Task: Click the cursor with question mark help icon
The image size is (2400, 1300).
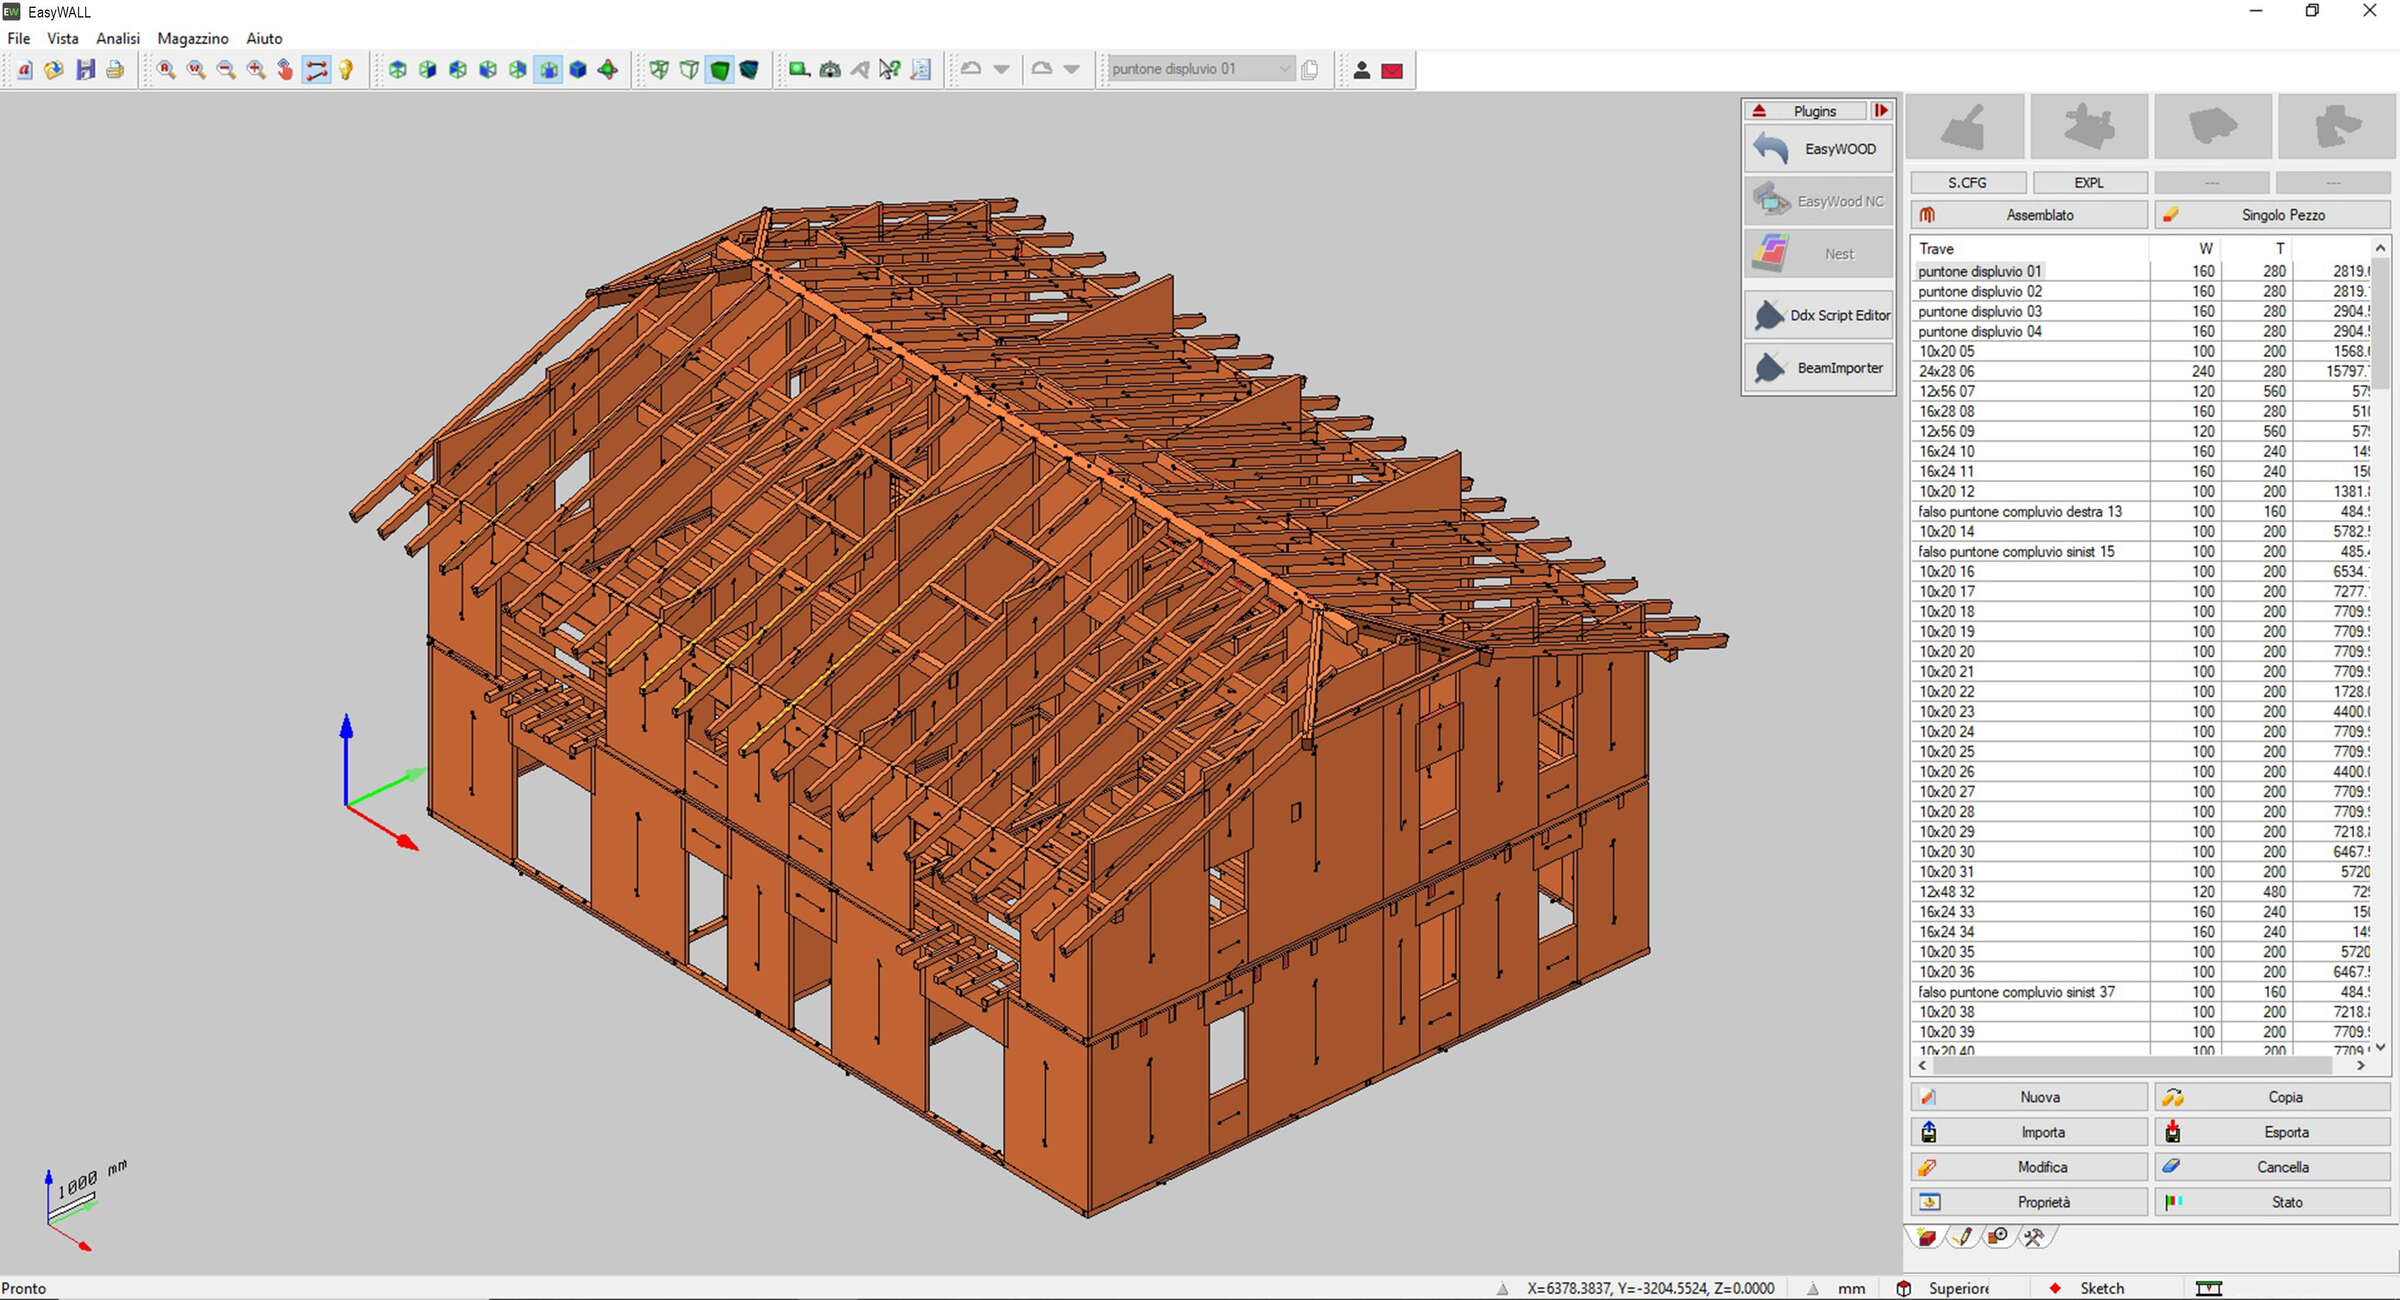Action: point(890,70)
